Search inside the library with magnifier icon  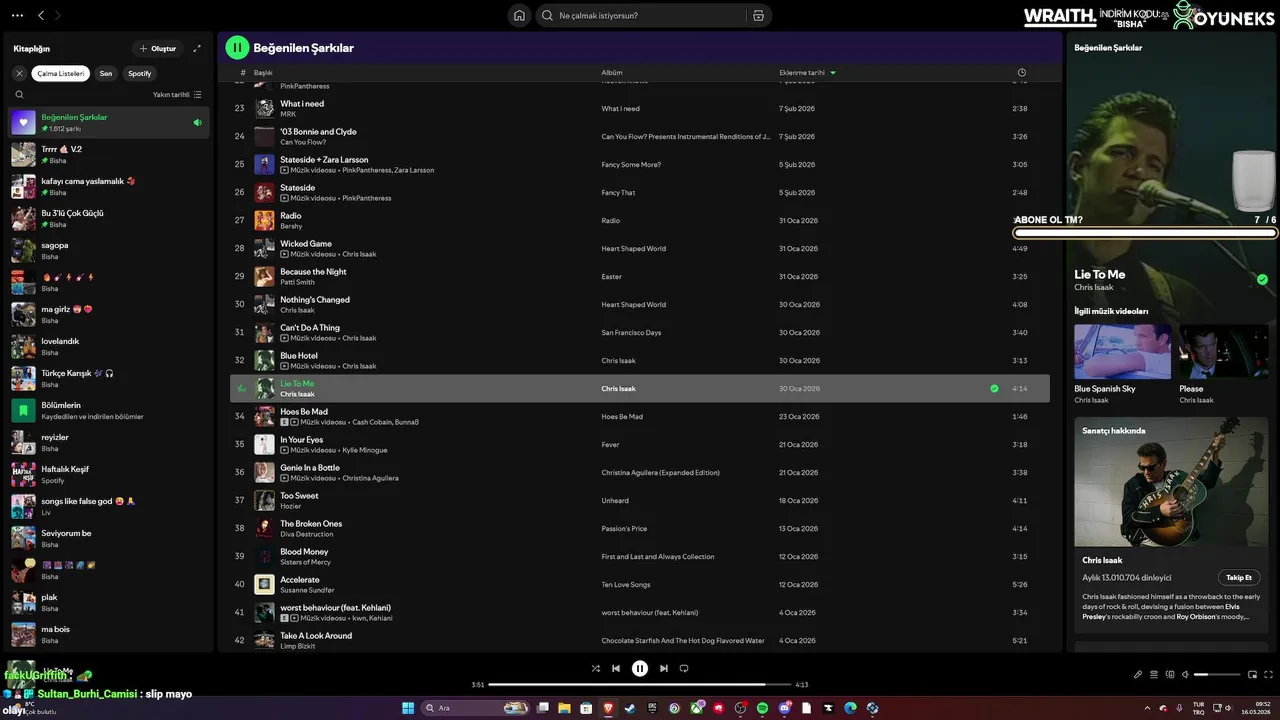pyautogui.click(x=19, y=95)
